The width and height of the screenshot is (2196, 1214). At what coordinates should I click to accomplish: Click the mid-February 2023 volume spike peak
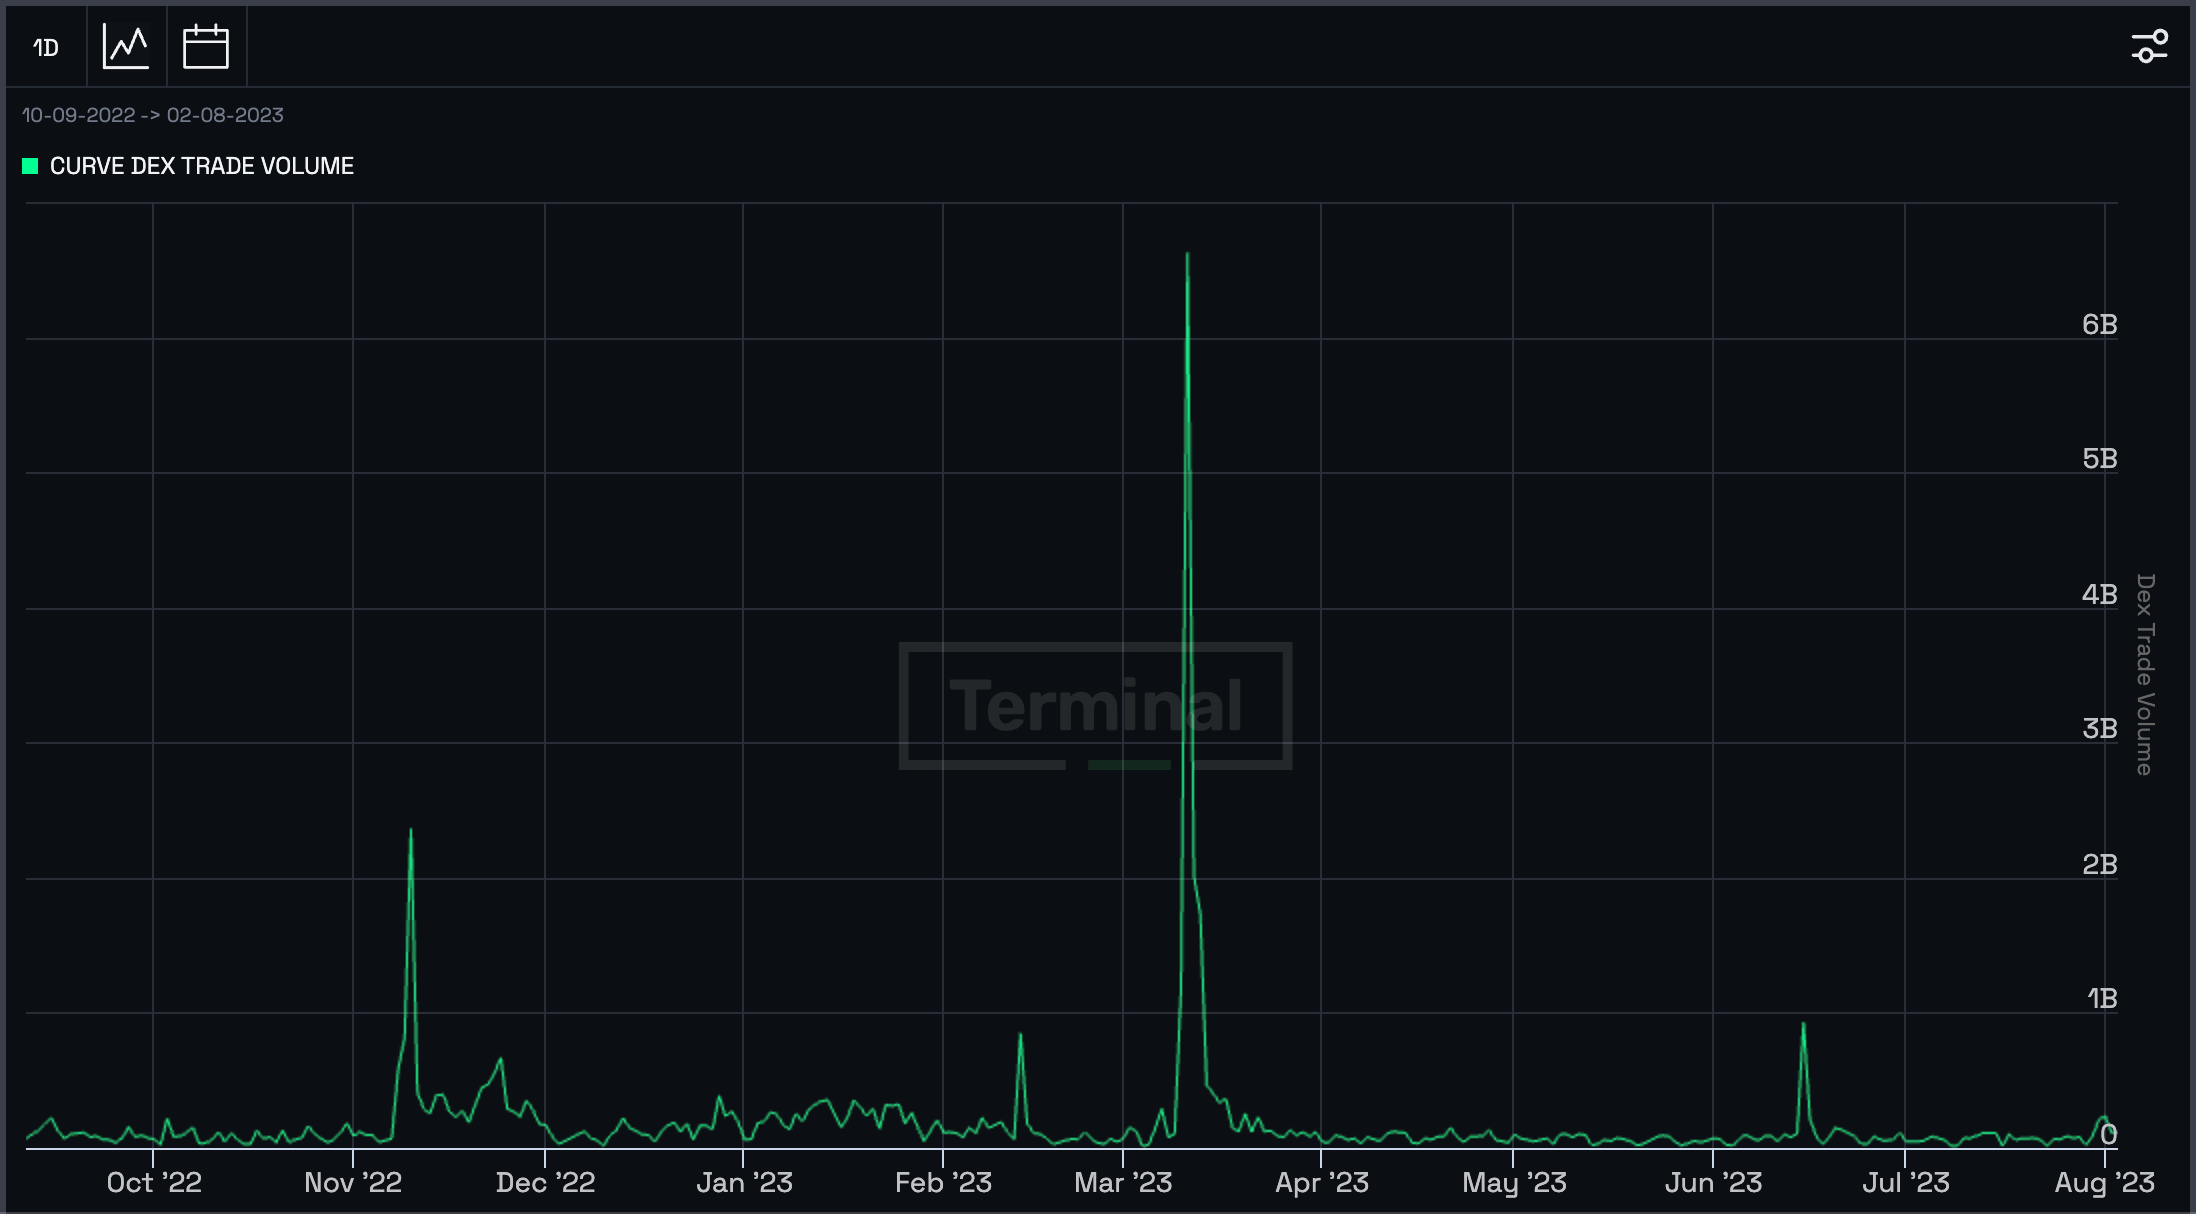[1020, 1034]
